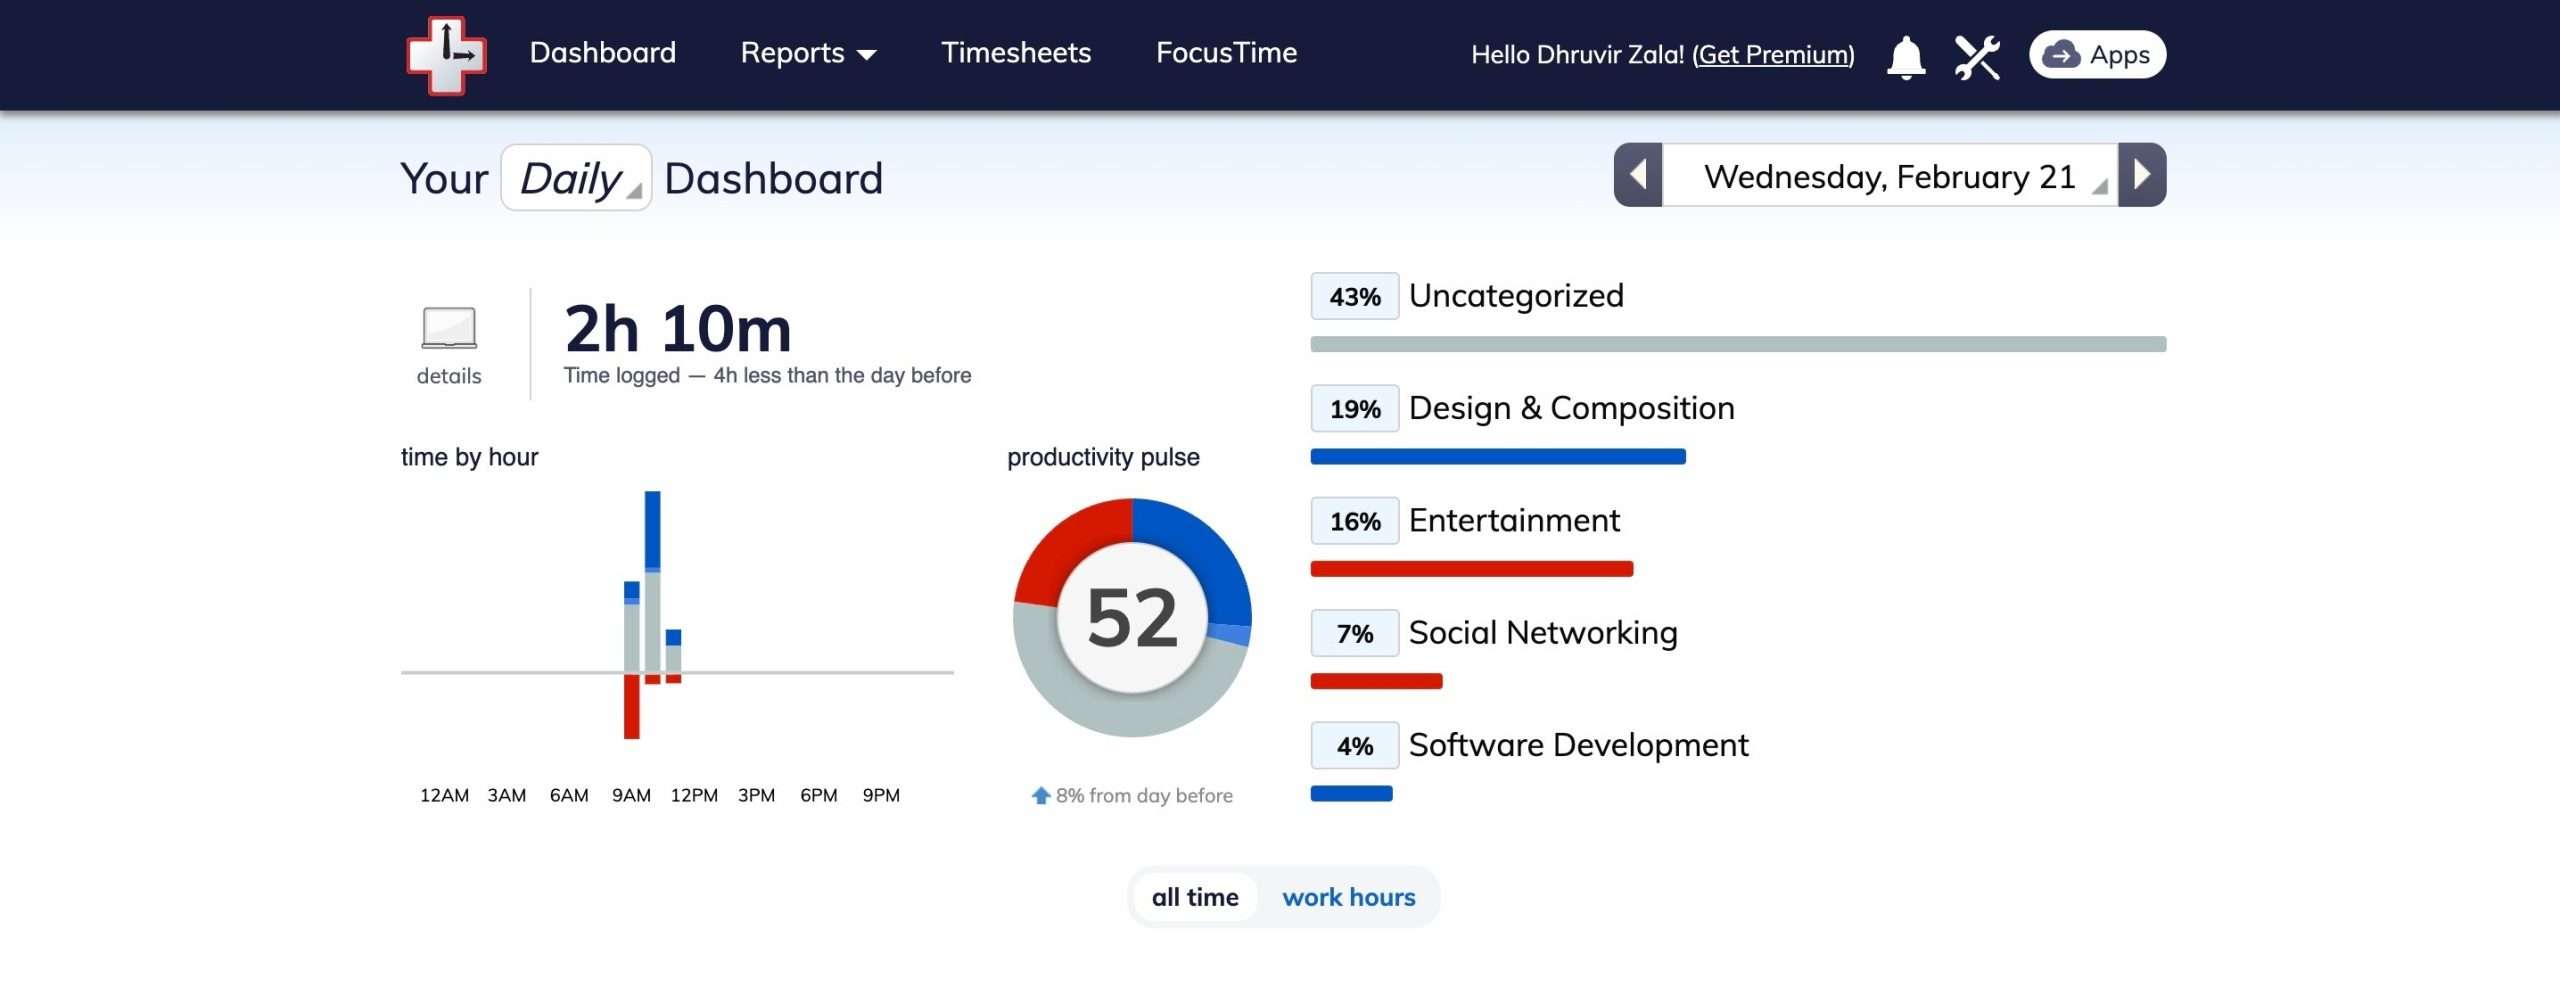
Task: Select the all time toggle
Action: coord(1195,897)
